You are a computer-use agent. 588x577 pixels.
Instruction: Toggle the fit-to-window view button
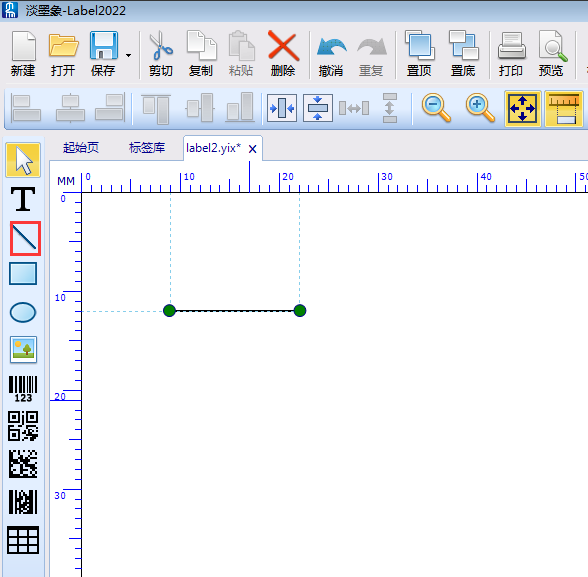coord(522,109)
